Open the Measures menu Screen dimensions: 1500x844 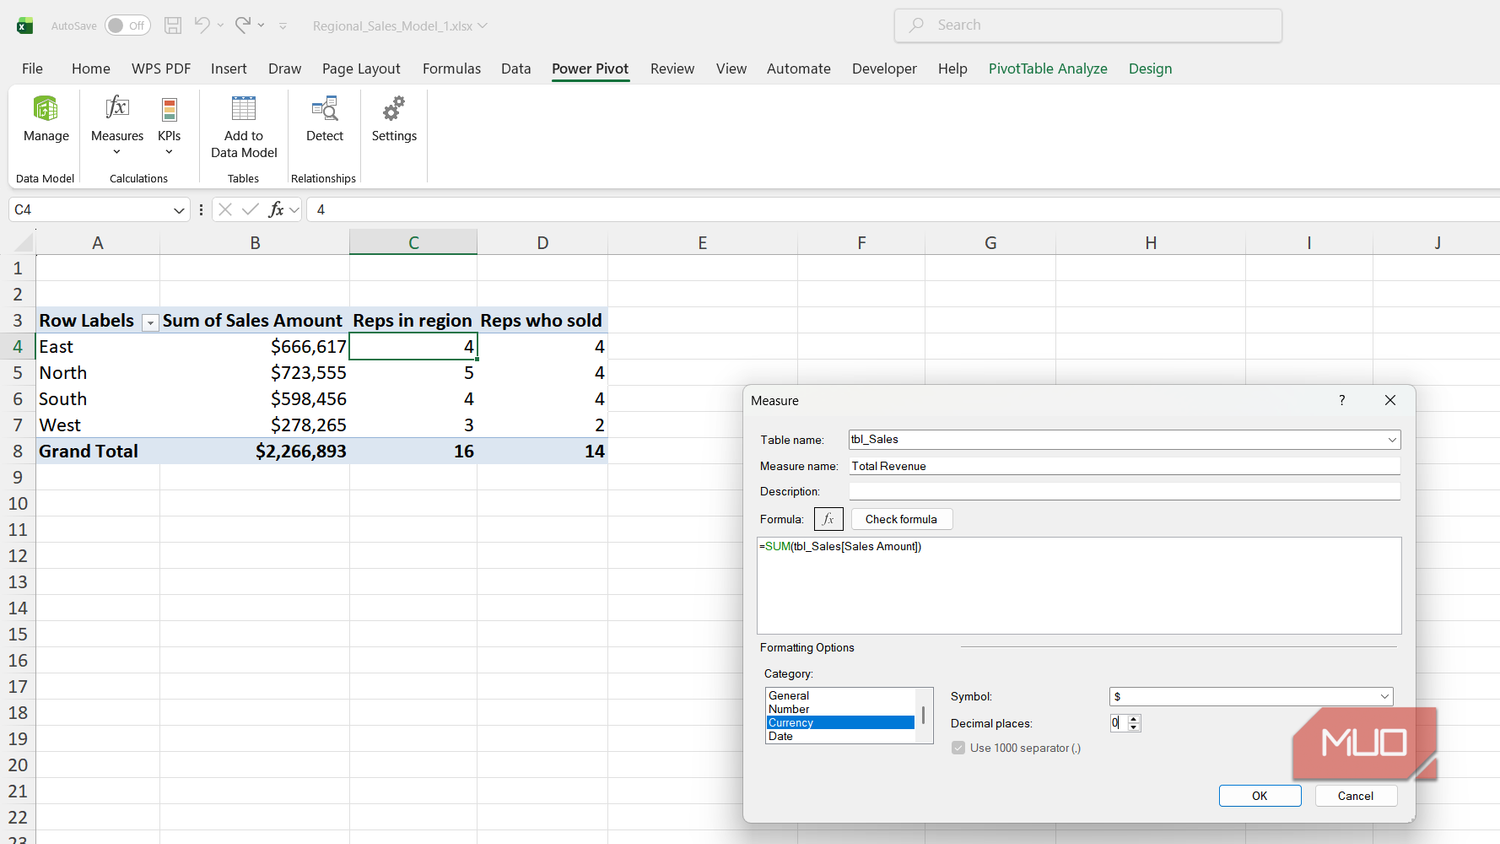click(117, 124)
